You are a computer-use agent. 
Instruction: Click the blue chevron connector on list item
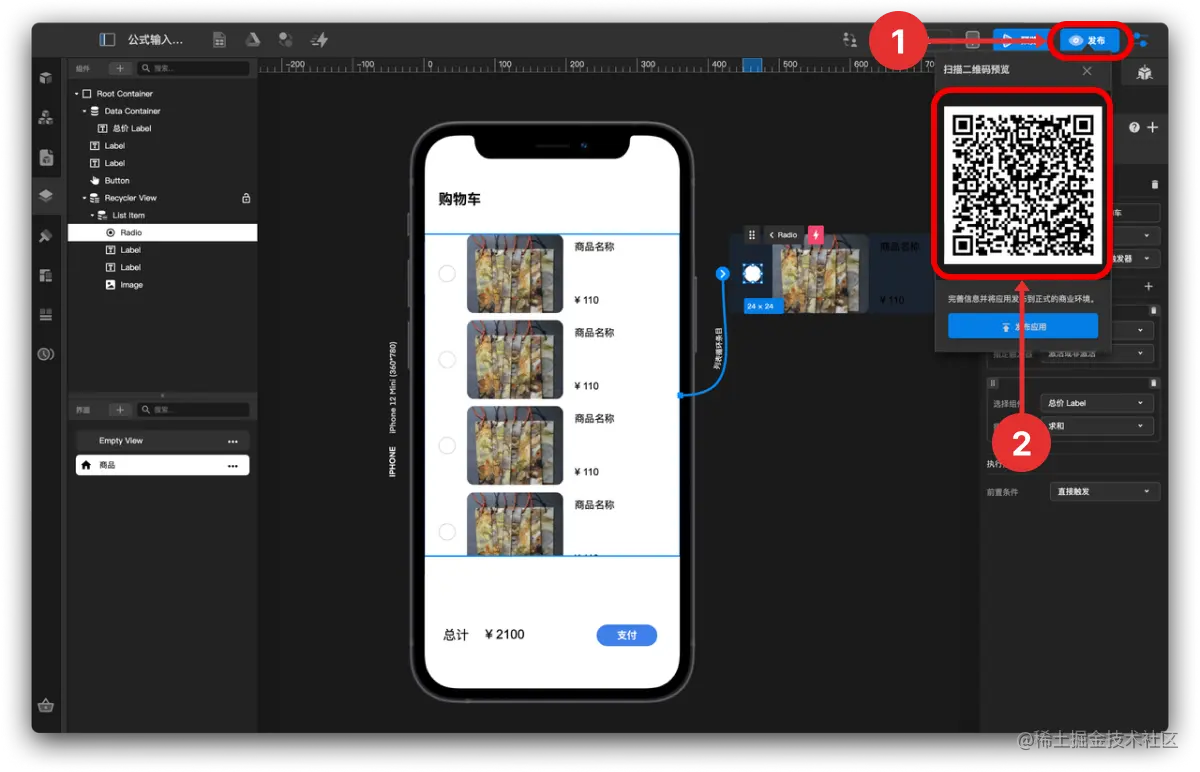coord(723,273)
